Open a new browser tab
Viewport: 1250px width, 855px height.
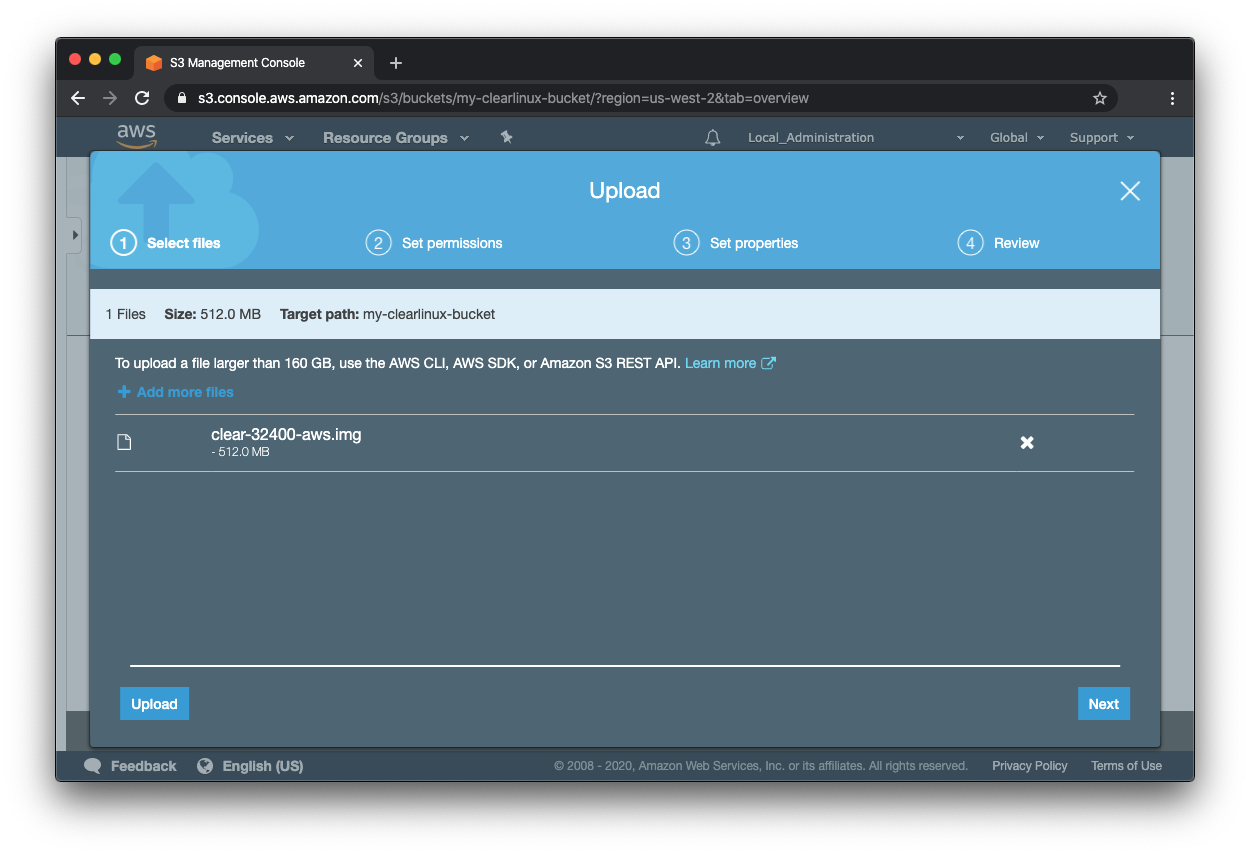click(x=396, y=63)
